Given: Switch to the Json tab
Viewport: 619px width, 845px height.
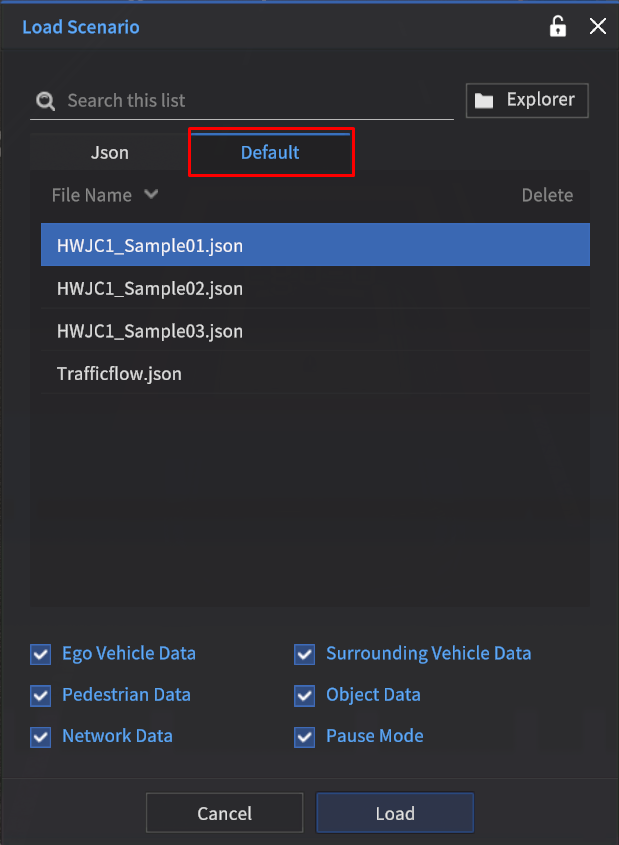Looking at the screenshot, I should 110,153.
